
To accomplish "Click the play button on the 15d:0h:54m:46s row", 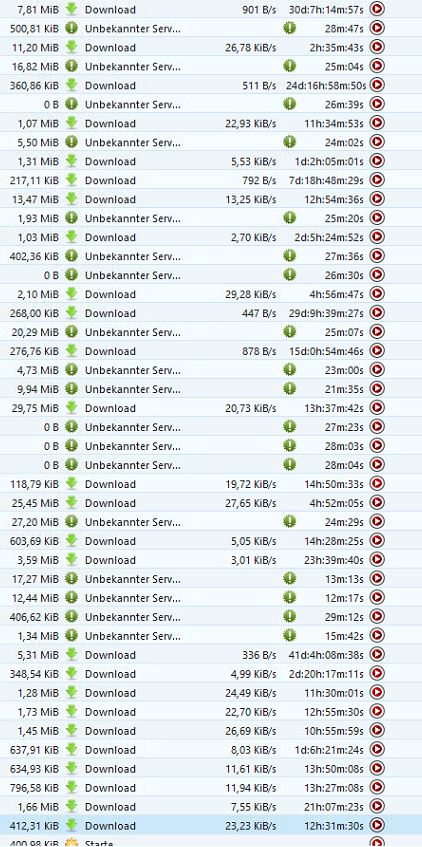I will coord(377,351).
